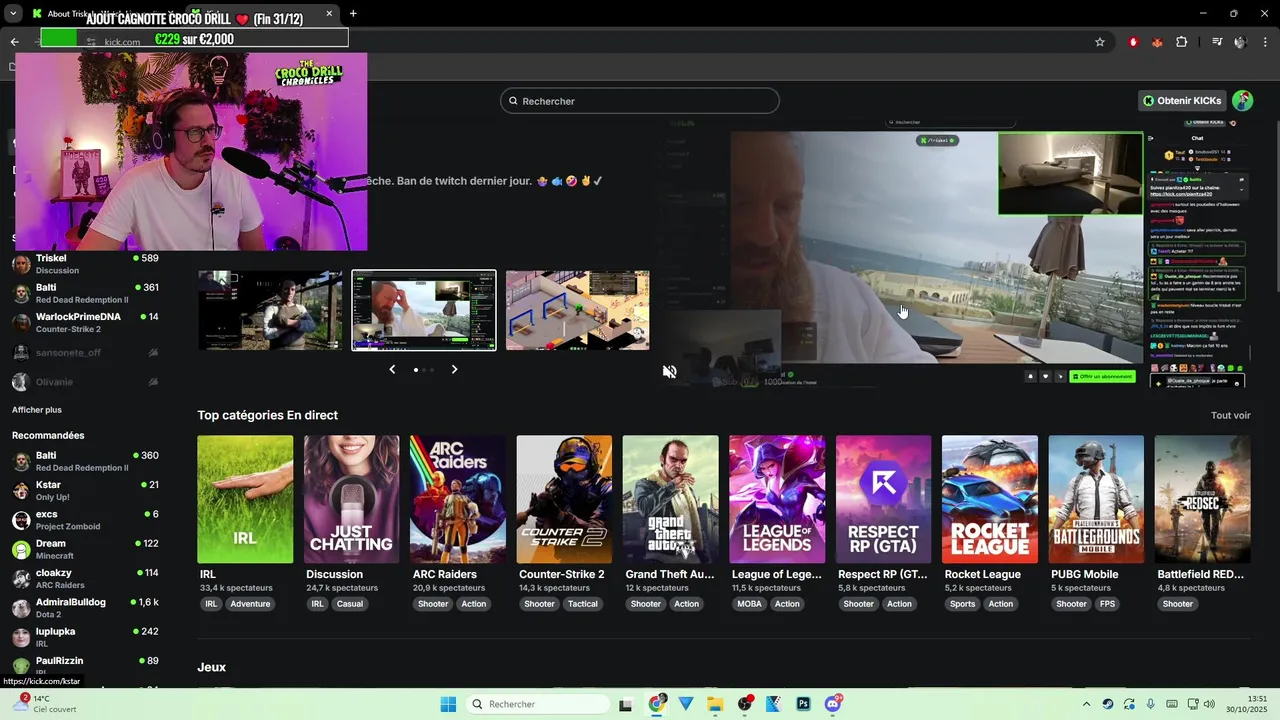This screenshot has height=720, width=1280.
Task: Click the Adventure tag under IRL
Action: (x=250, y=604)
